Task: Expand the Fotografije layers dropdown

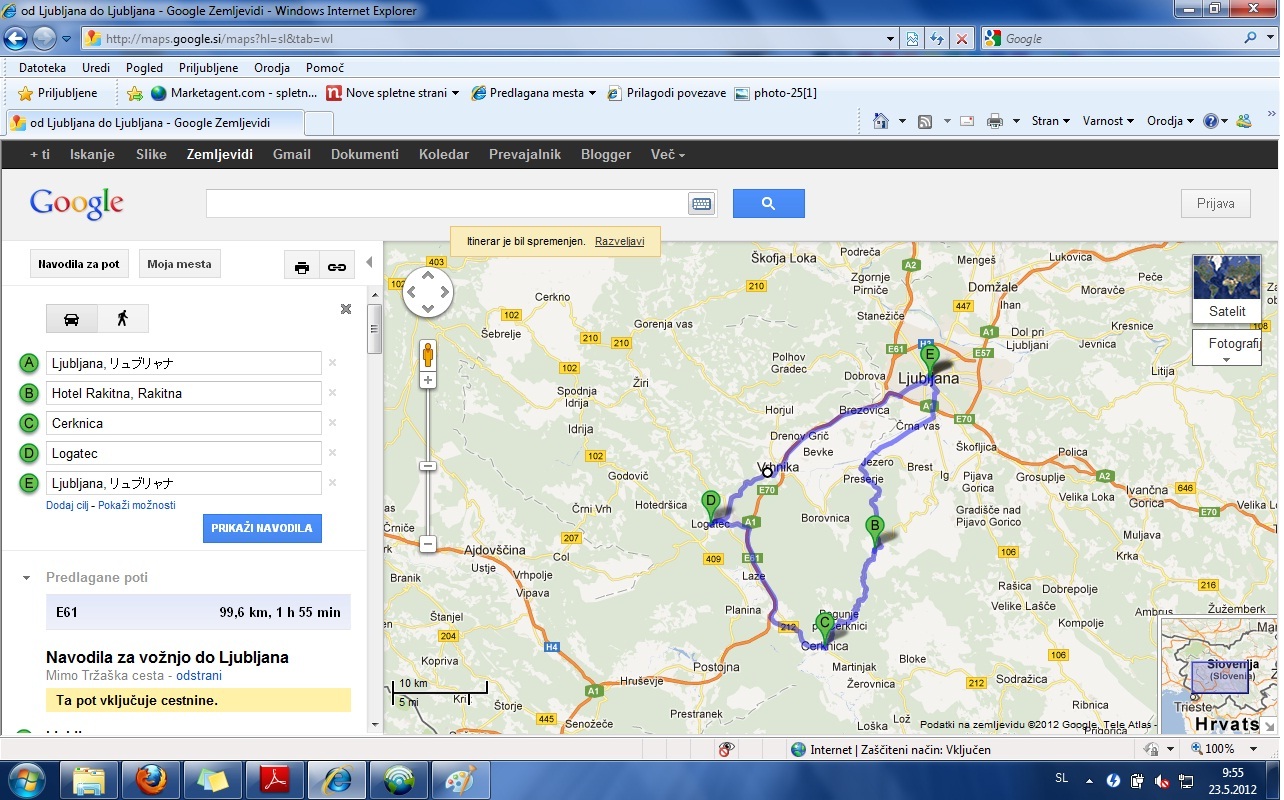Action: coord(1227,348)
